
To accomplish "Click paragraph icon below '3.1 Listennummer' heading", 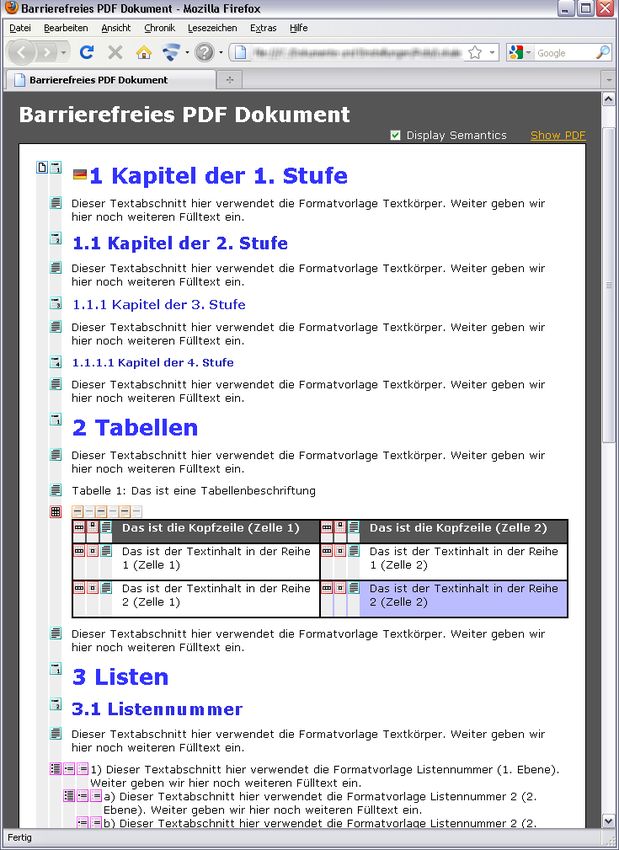I will pyautogui.click(x=56, y=733).
